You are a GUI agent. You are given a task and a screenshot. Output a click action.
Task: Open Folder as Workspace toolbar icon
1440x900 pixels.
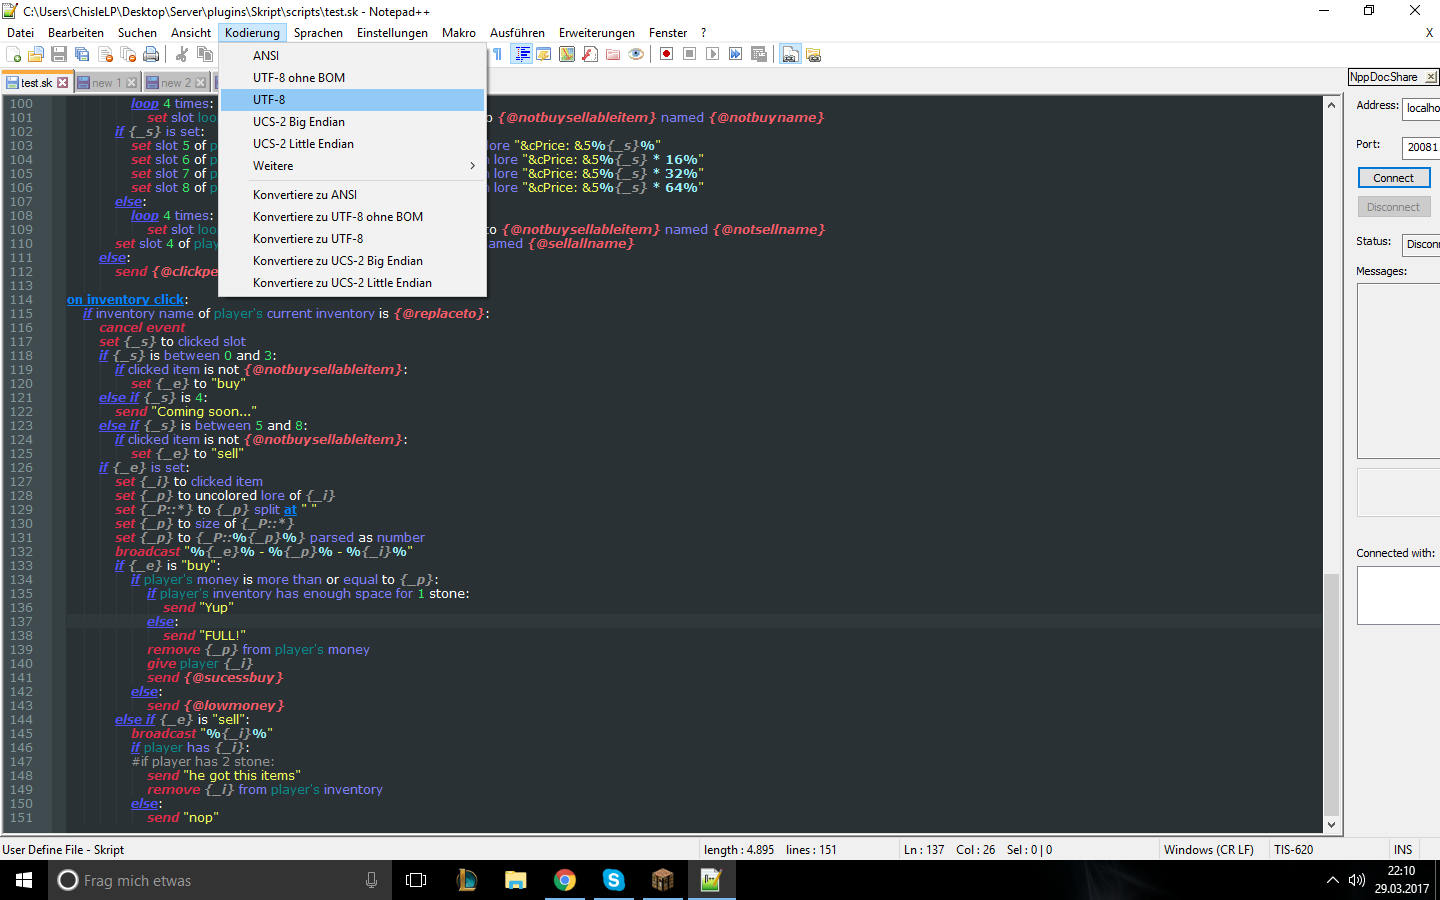[613, 55]
